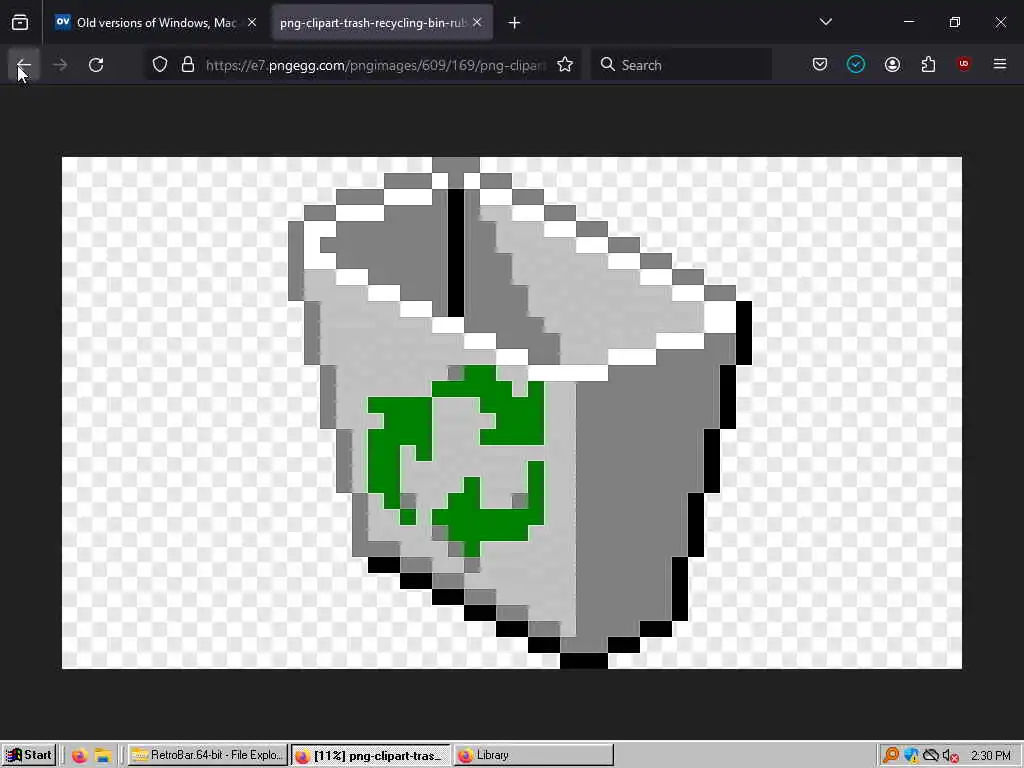Click the orange magnifier tray icon
The height and width of the screenshot is (768, 1024).
890,756
